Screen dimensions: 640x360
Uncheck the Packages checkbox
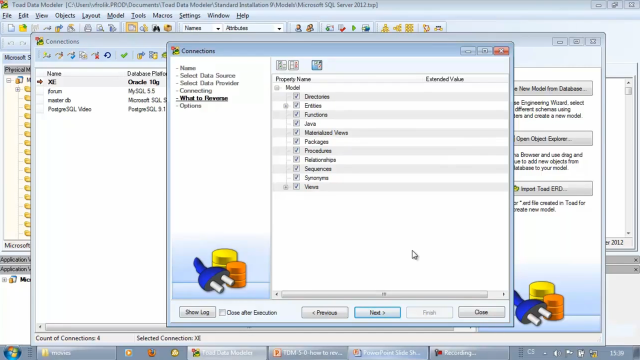[x=297, y=141]
